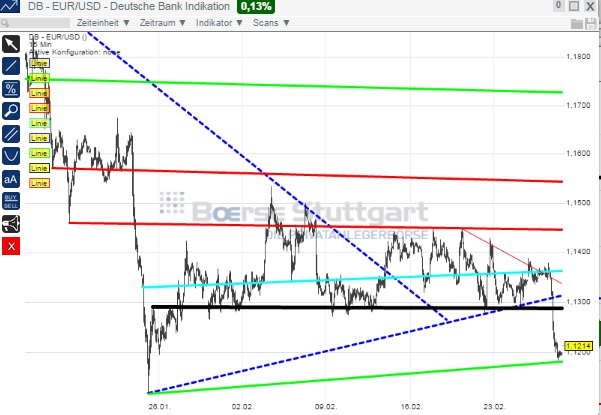Image resolution: width=601 pixels, height=415 pixels.
Task: Click the 1,1300 price axis label
Action: (x=578, y=302)
